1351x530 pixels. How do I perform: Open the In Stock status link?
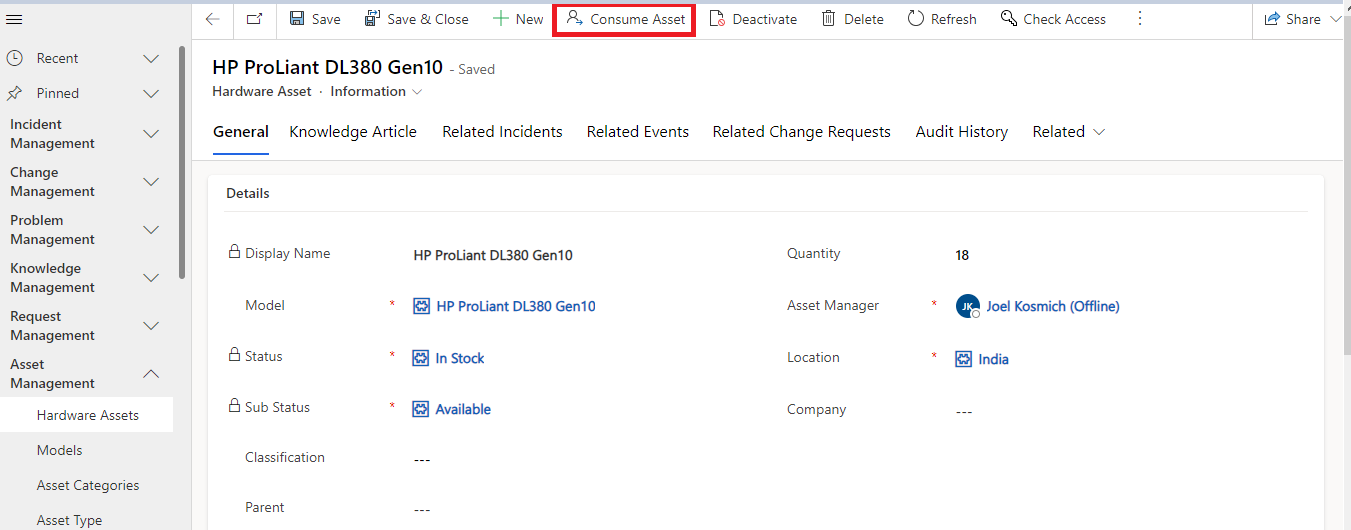[460, 358]
